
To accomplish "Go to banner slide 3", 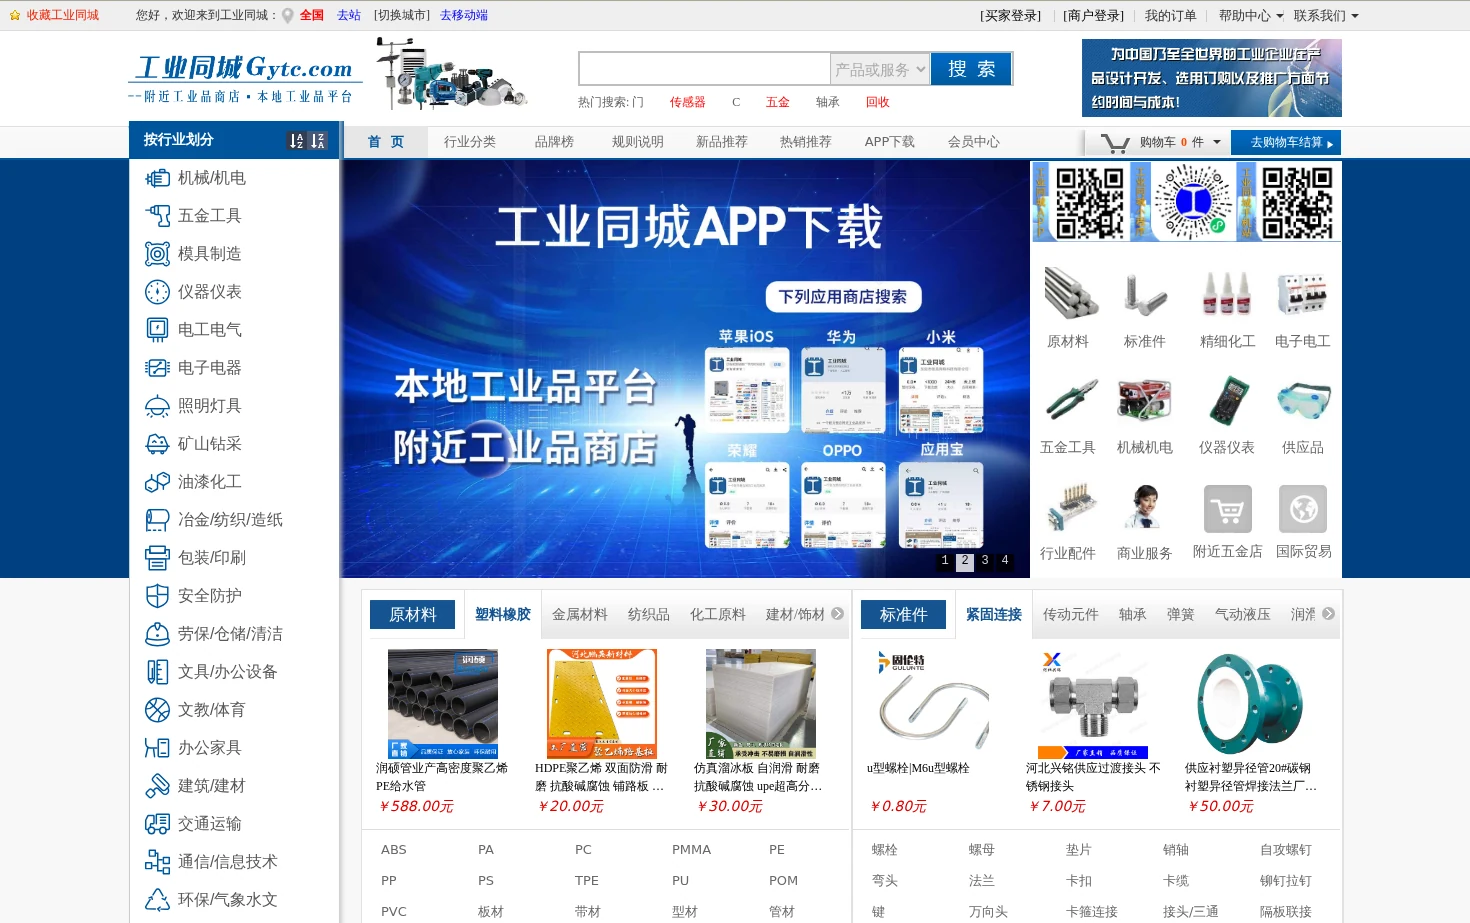I will pos(985,561).
